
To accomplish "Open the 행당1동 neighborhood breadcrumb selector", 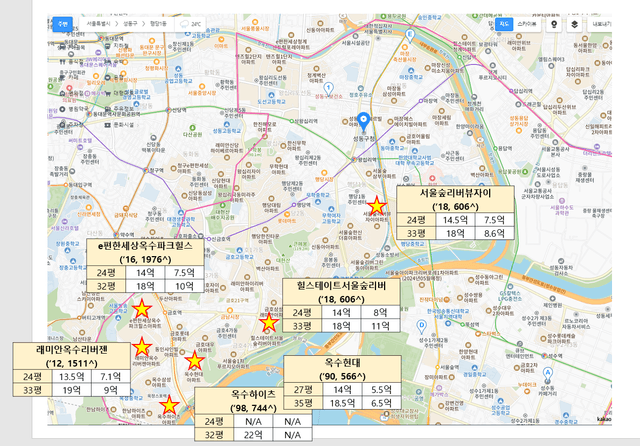I will 158,24.
